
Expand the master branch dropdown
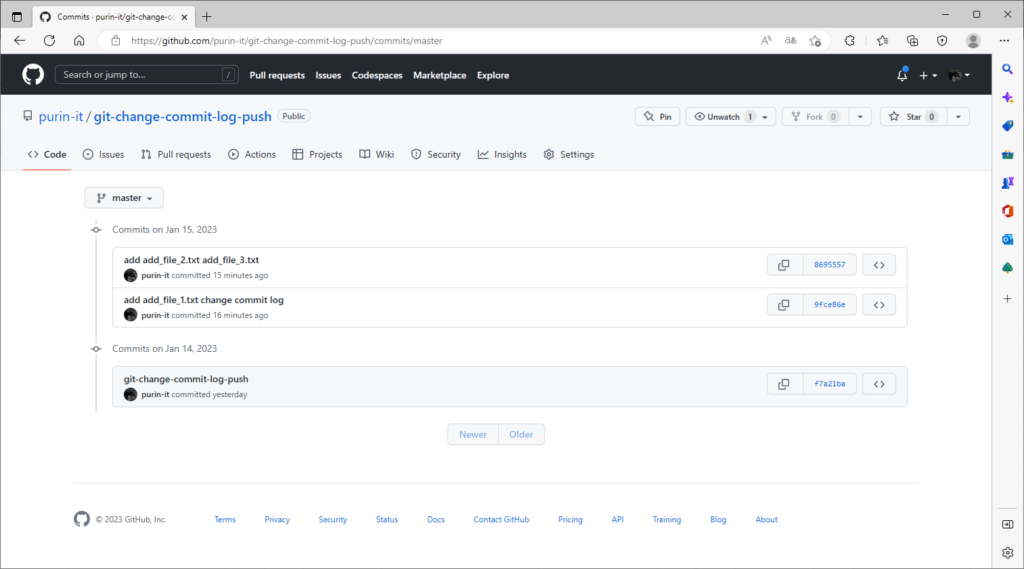tap(124, 198)
